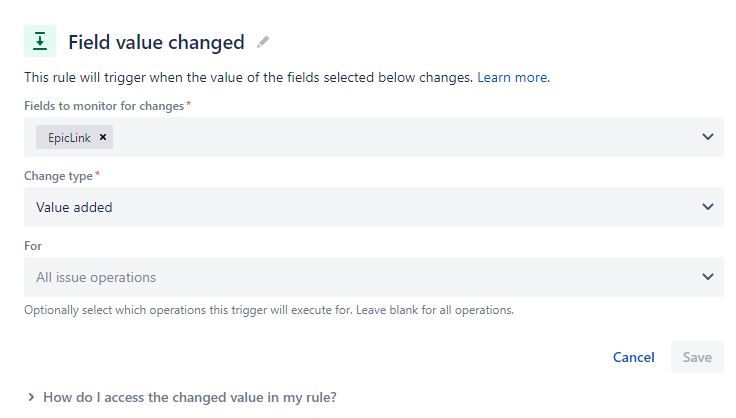Screen dimensions: 736x418
Task: Click the "For" field label
Action: (x=33, y=246)
